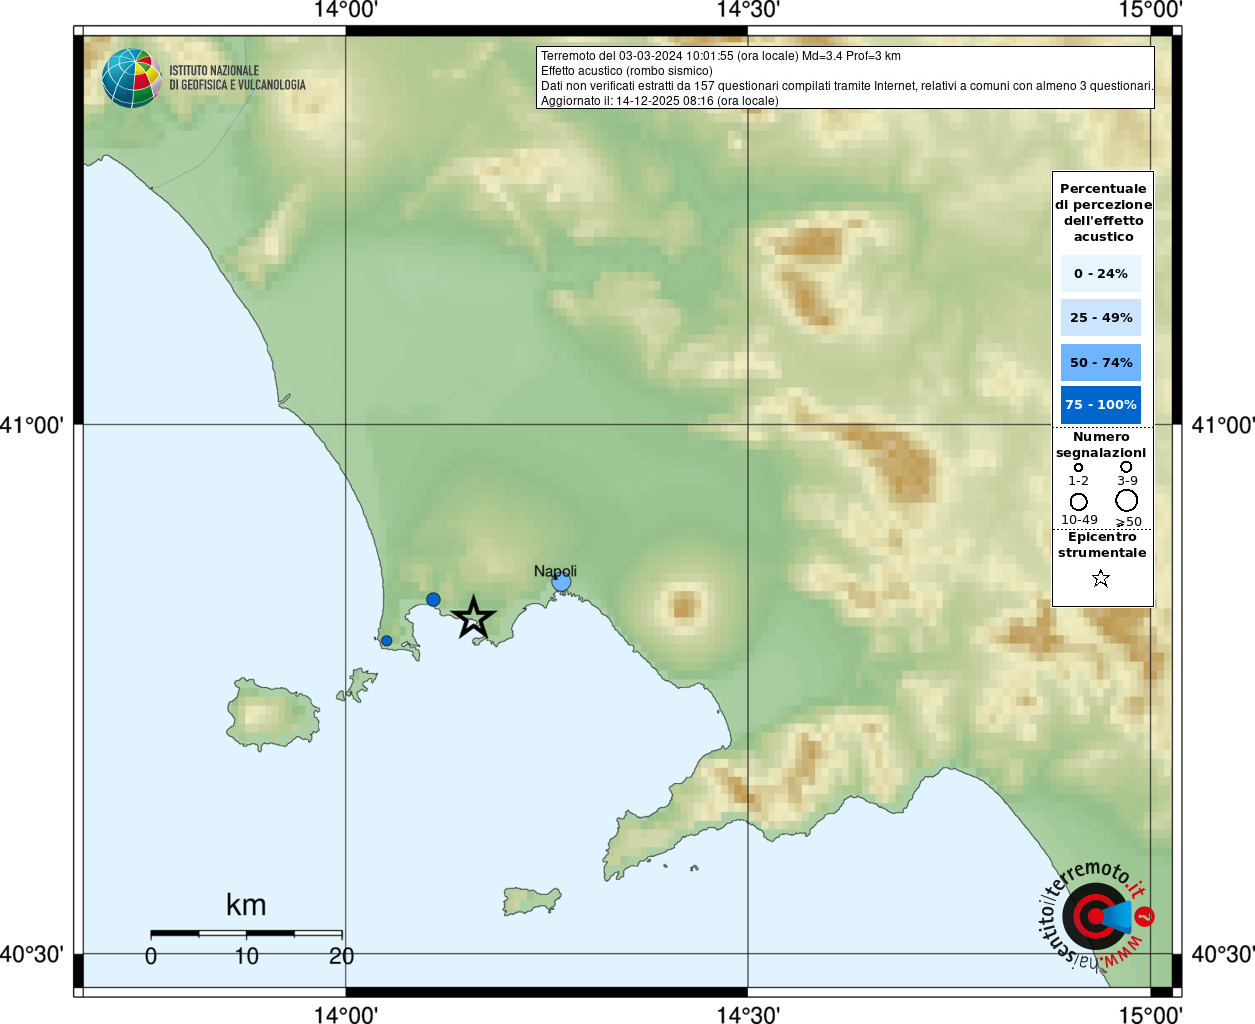This screenshot has height=1024, width=1255.
Task: Click the small blue circle near the cape
Action: click(x=387, y=641)
